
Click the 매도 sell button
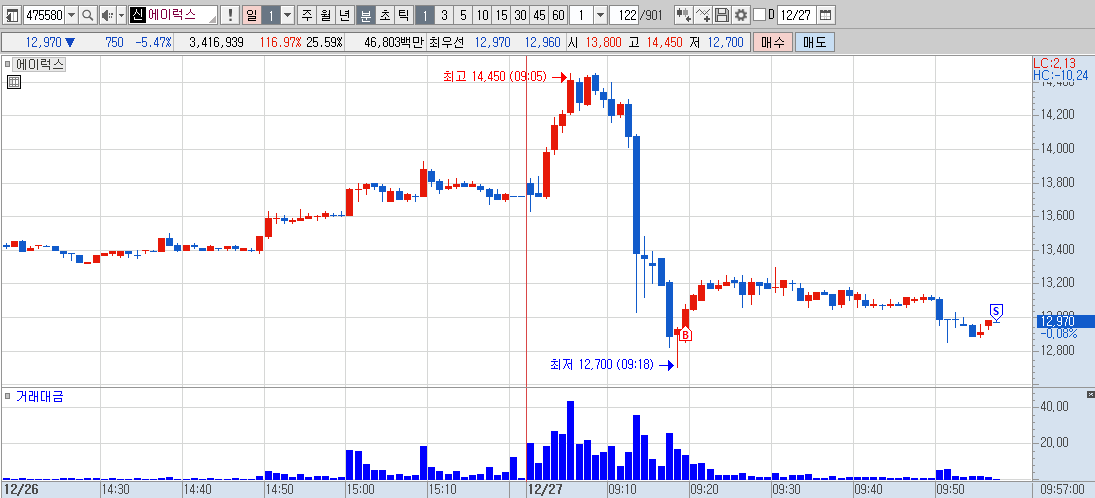click(x=814, y=43)
